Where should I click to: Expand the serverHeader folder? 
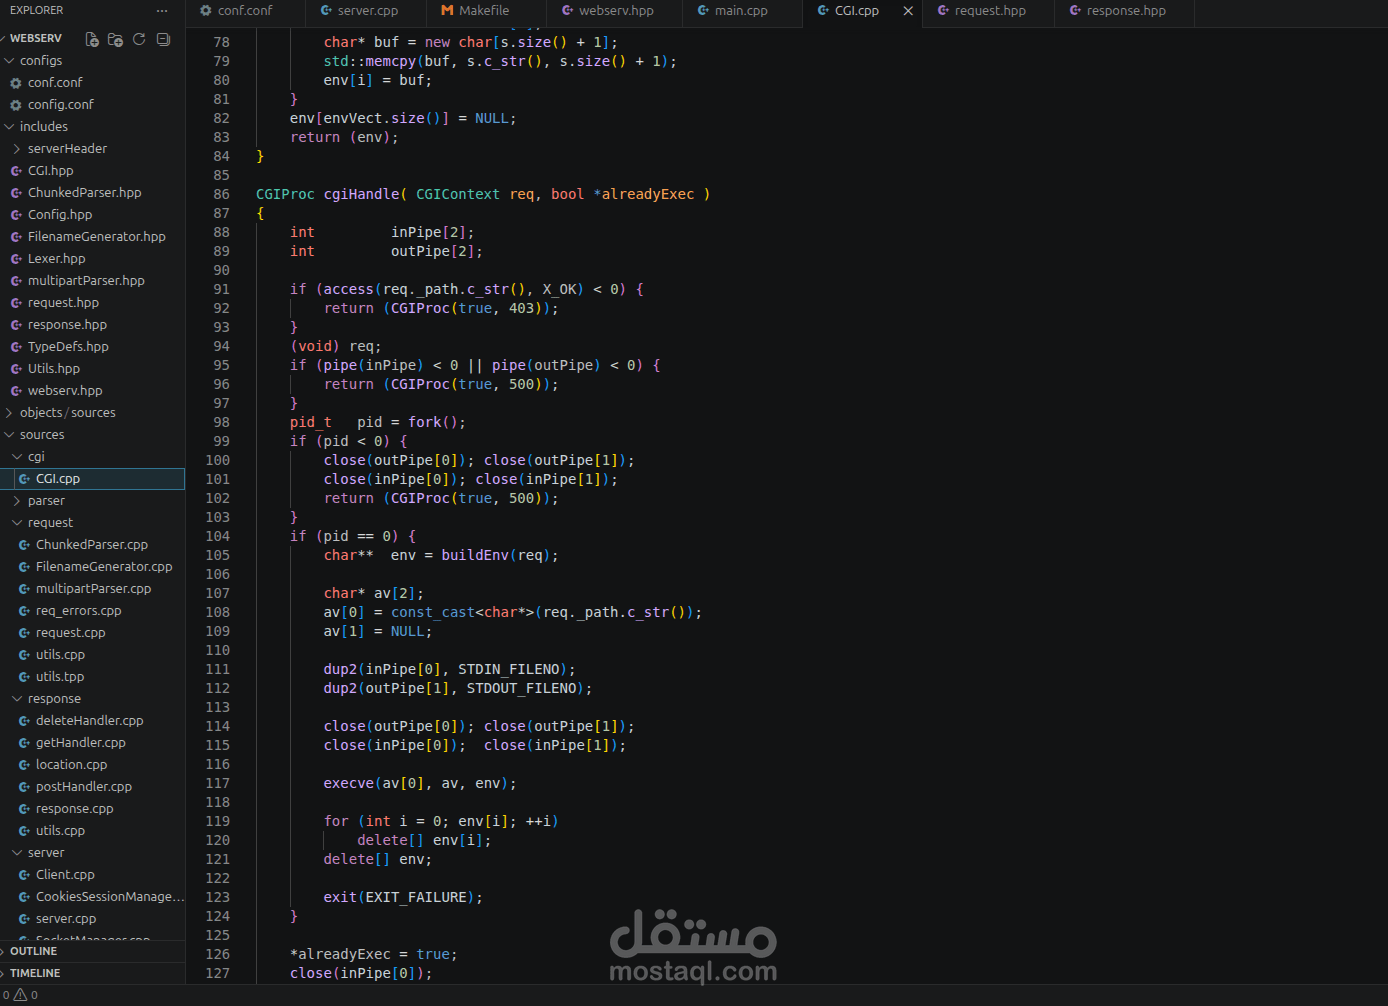(67, 149)
